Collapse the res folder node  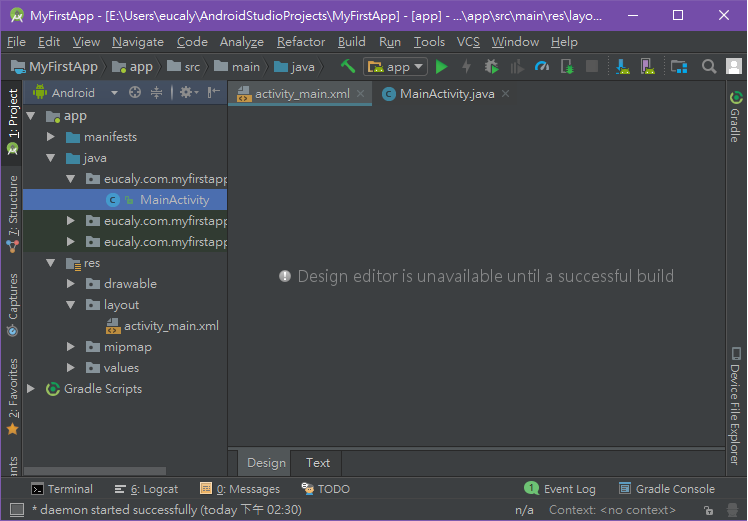(51, 263)
